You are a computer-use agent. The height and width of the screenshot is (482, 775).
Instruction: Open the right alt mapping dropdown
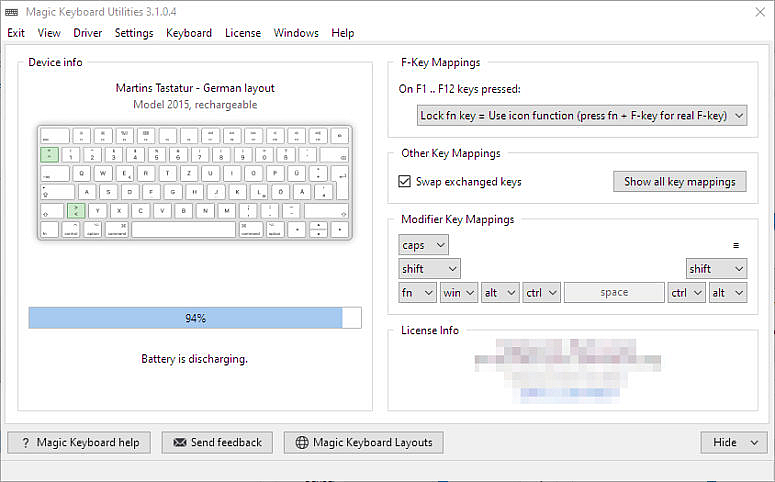[x=728, y=293]
